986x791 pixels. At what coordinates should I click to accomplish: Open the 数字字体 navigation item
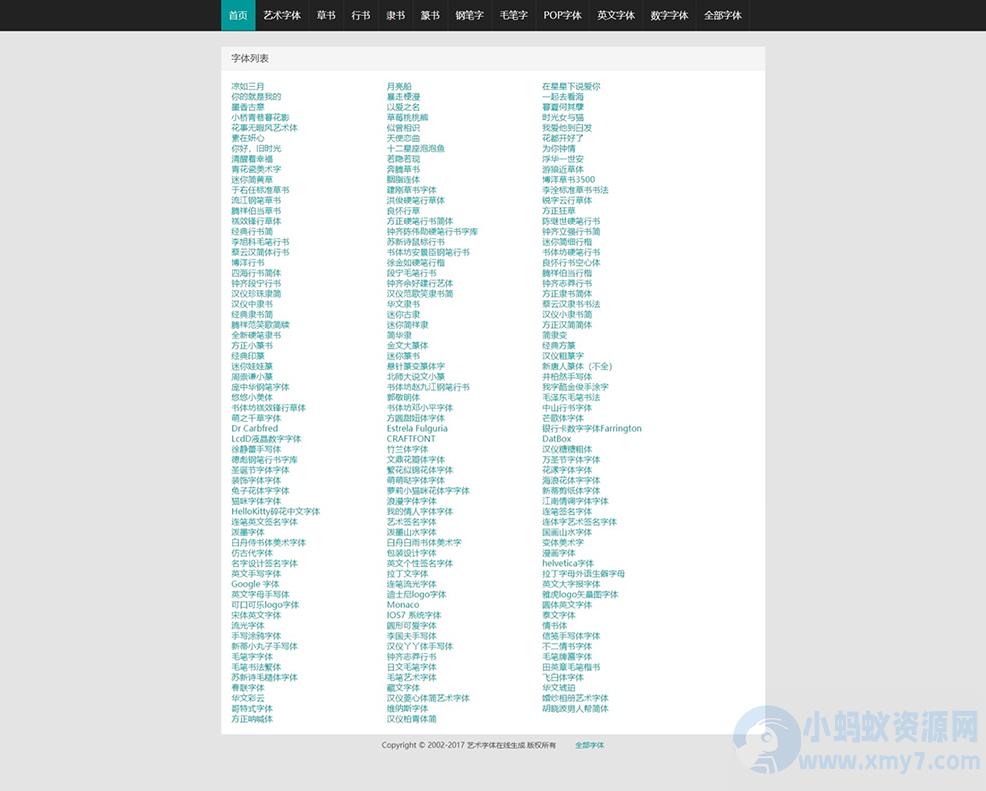[x=669, y=15]
